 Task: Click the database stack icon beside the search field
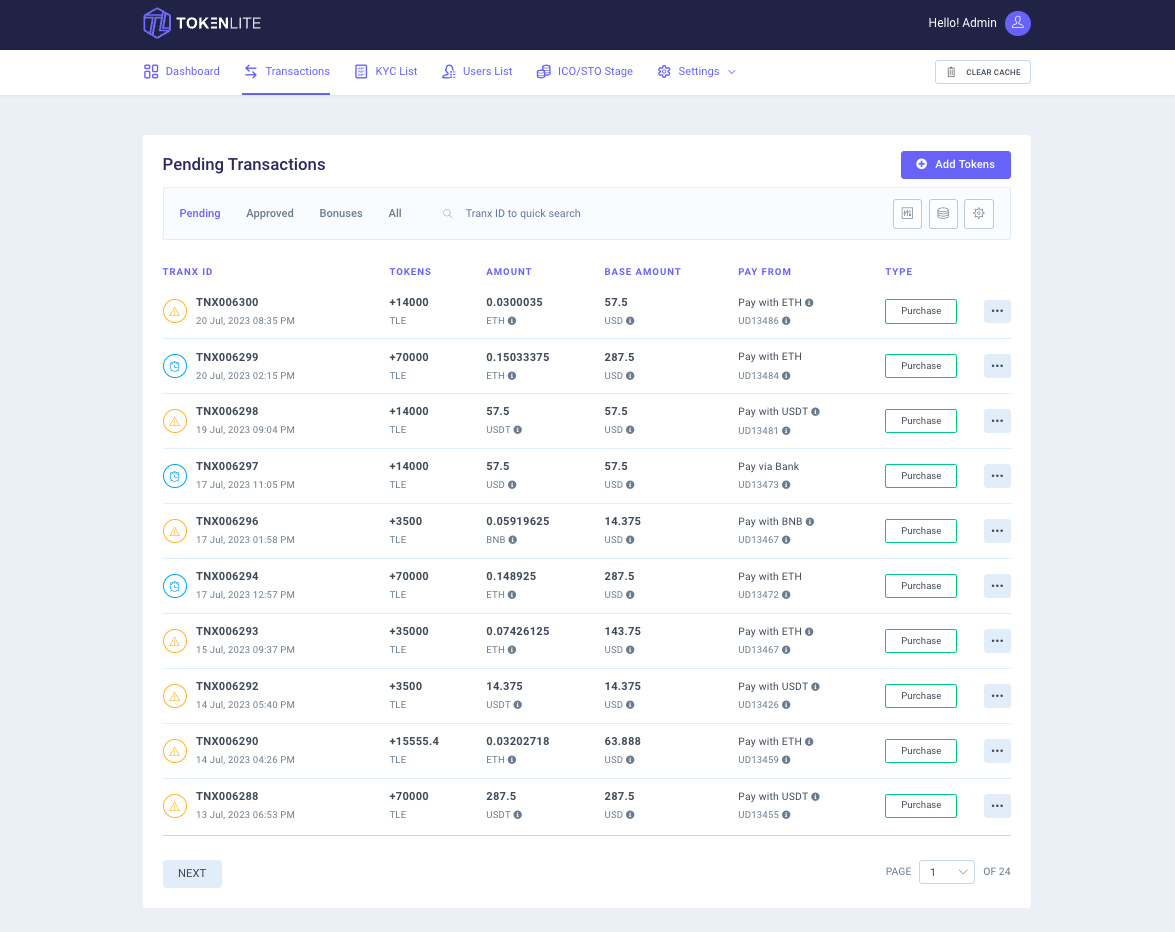coord(943,214)
